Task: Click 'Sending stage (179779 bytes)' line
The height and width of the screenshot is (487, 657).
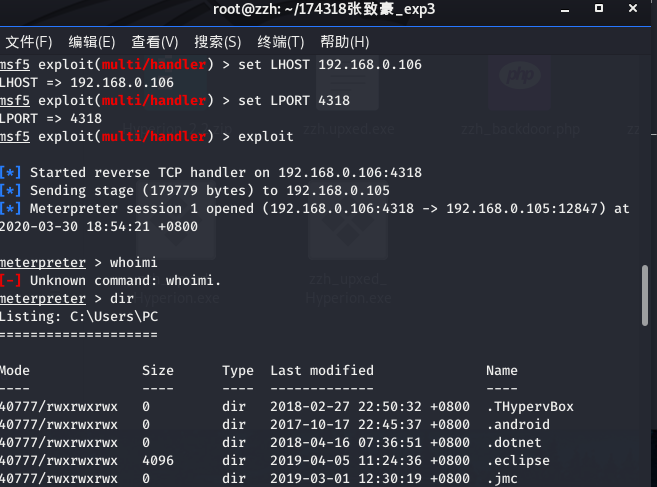Action: coord(195,191)
